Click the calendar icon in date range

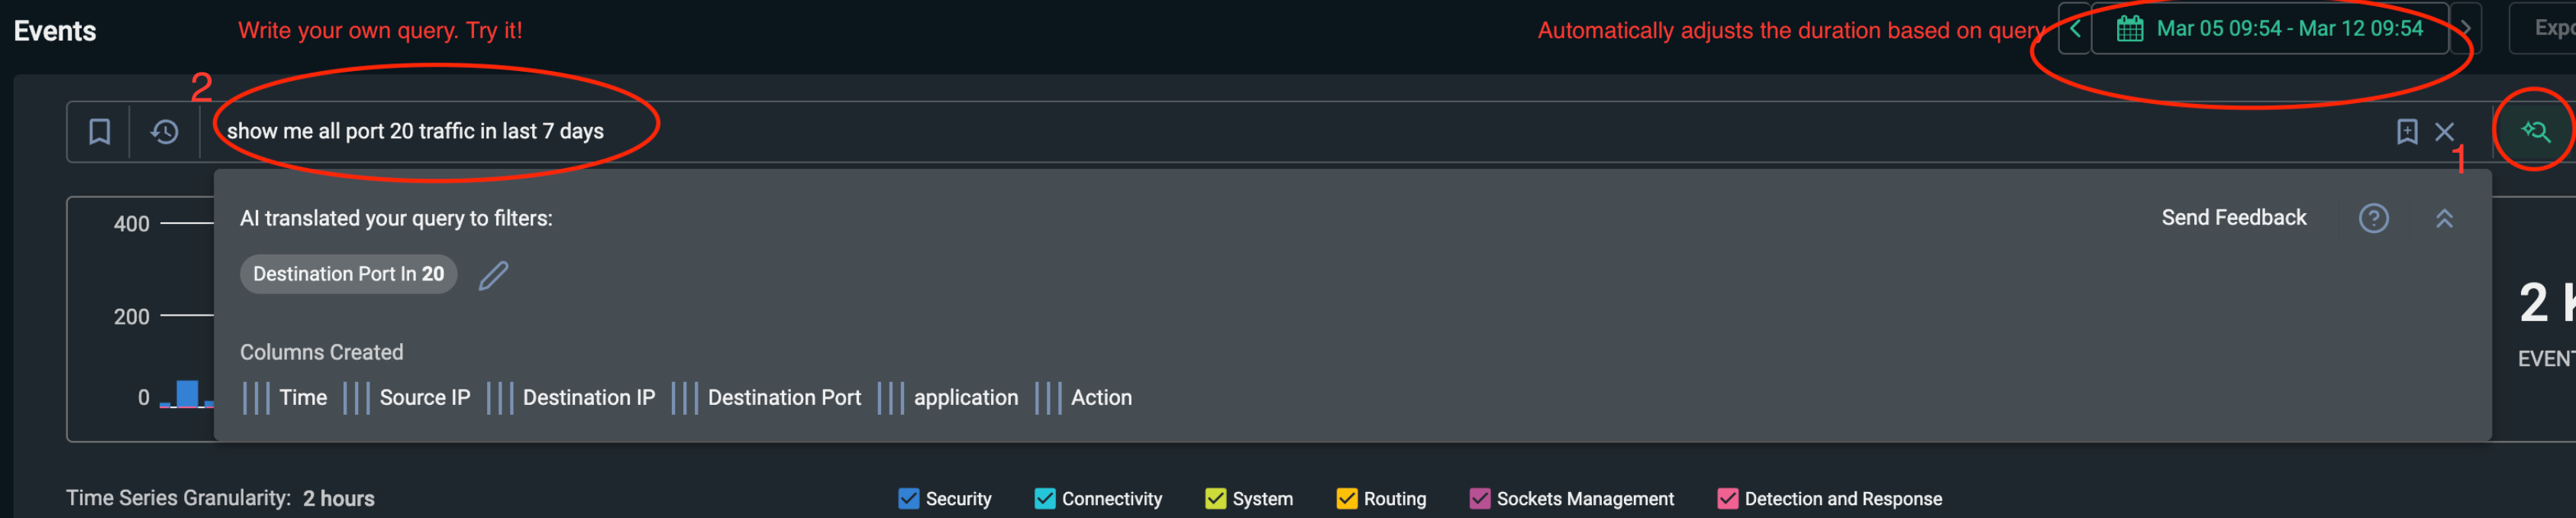[x=2129, y=29]
